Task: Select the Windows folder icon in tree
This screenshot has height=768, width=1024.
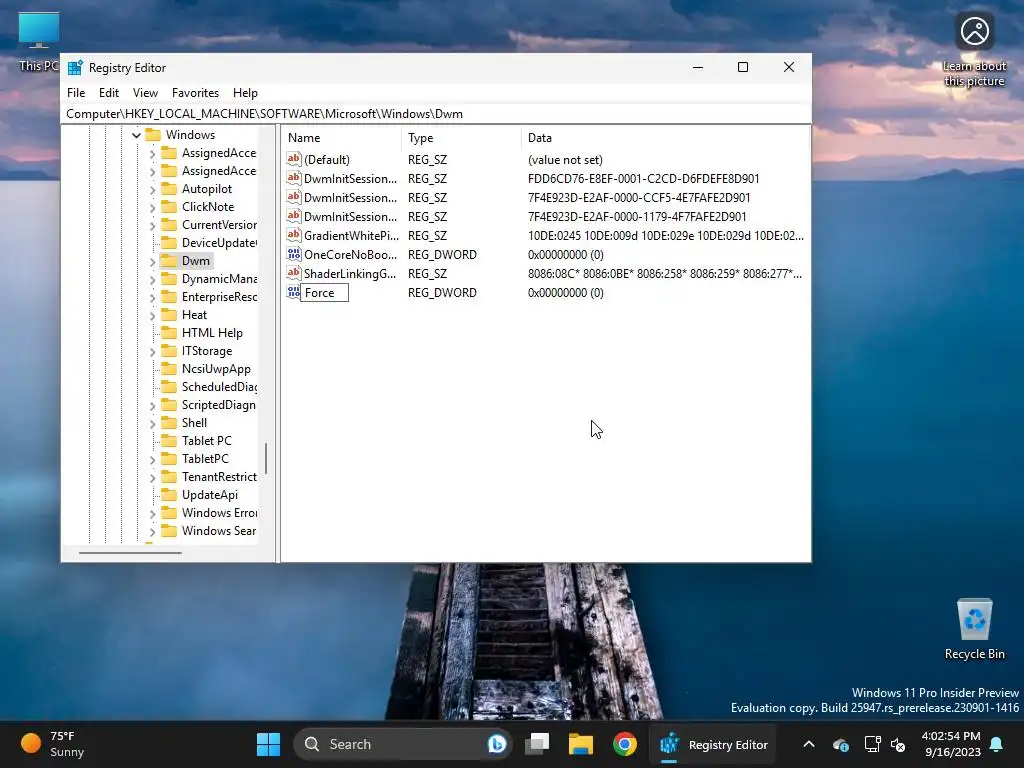Action: click(153, 135)
